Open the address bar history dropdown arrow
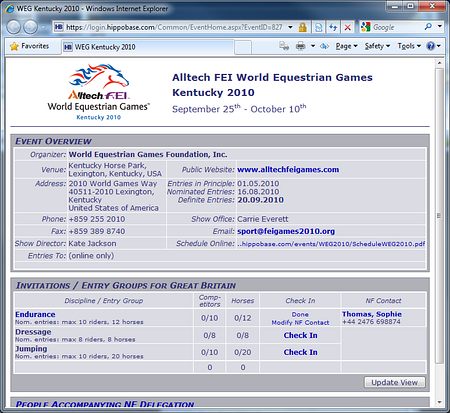The image size is (450, 413). click(290, 27)
